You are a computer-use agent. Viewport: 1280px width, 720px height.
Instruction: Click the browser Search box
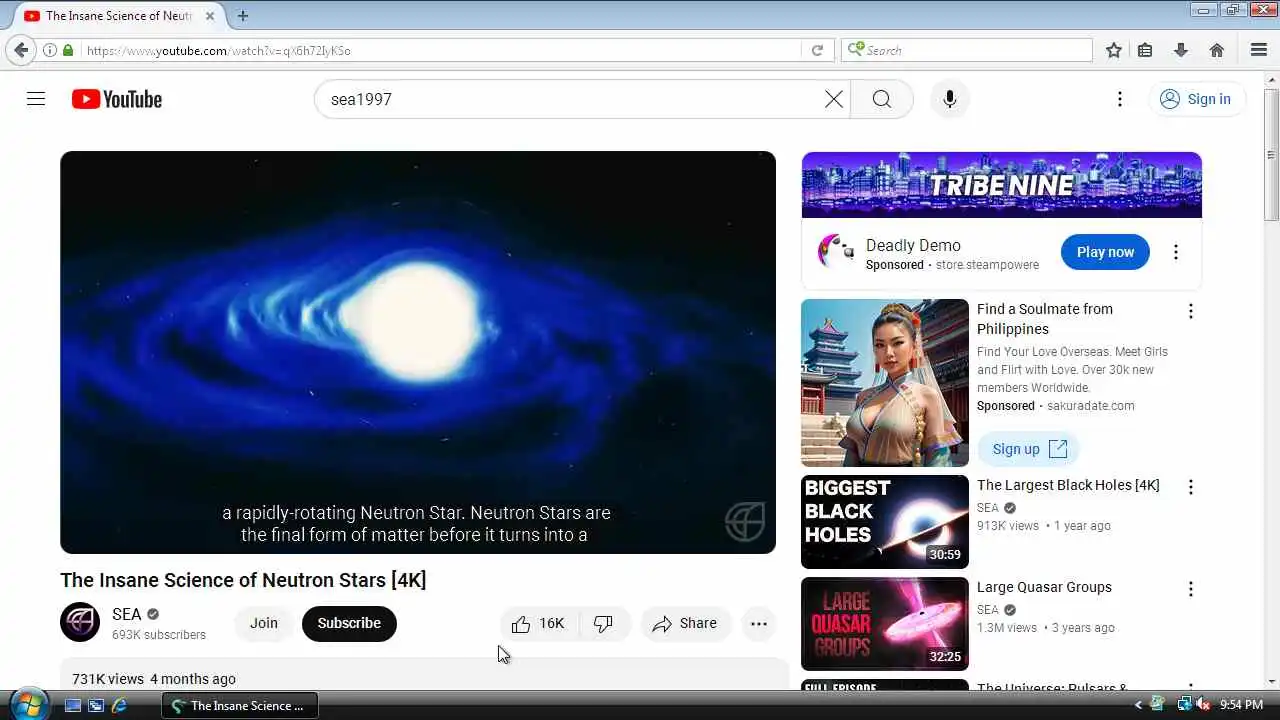pyautogui.click(x=967, y=50)
